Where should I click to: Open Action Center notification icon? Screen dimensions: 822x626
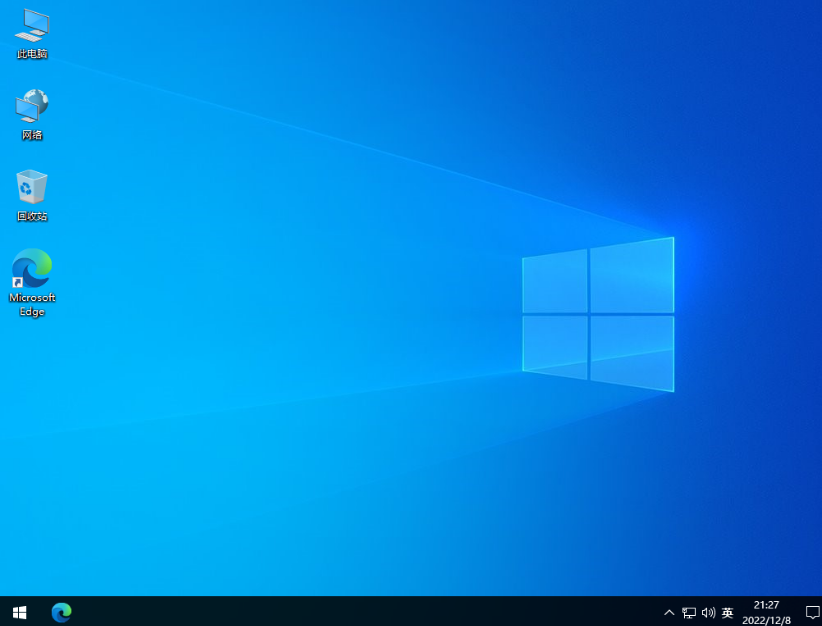coord(812,612)
